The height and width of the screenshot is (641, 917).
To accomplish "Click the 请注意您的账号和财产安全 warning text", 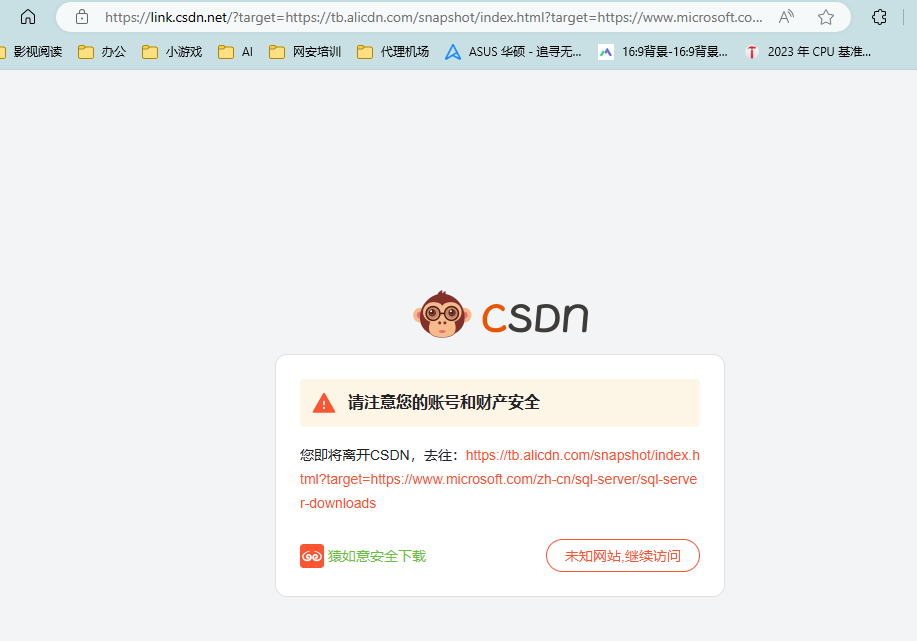I will 443,402.
